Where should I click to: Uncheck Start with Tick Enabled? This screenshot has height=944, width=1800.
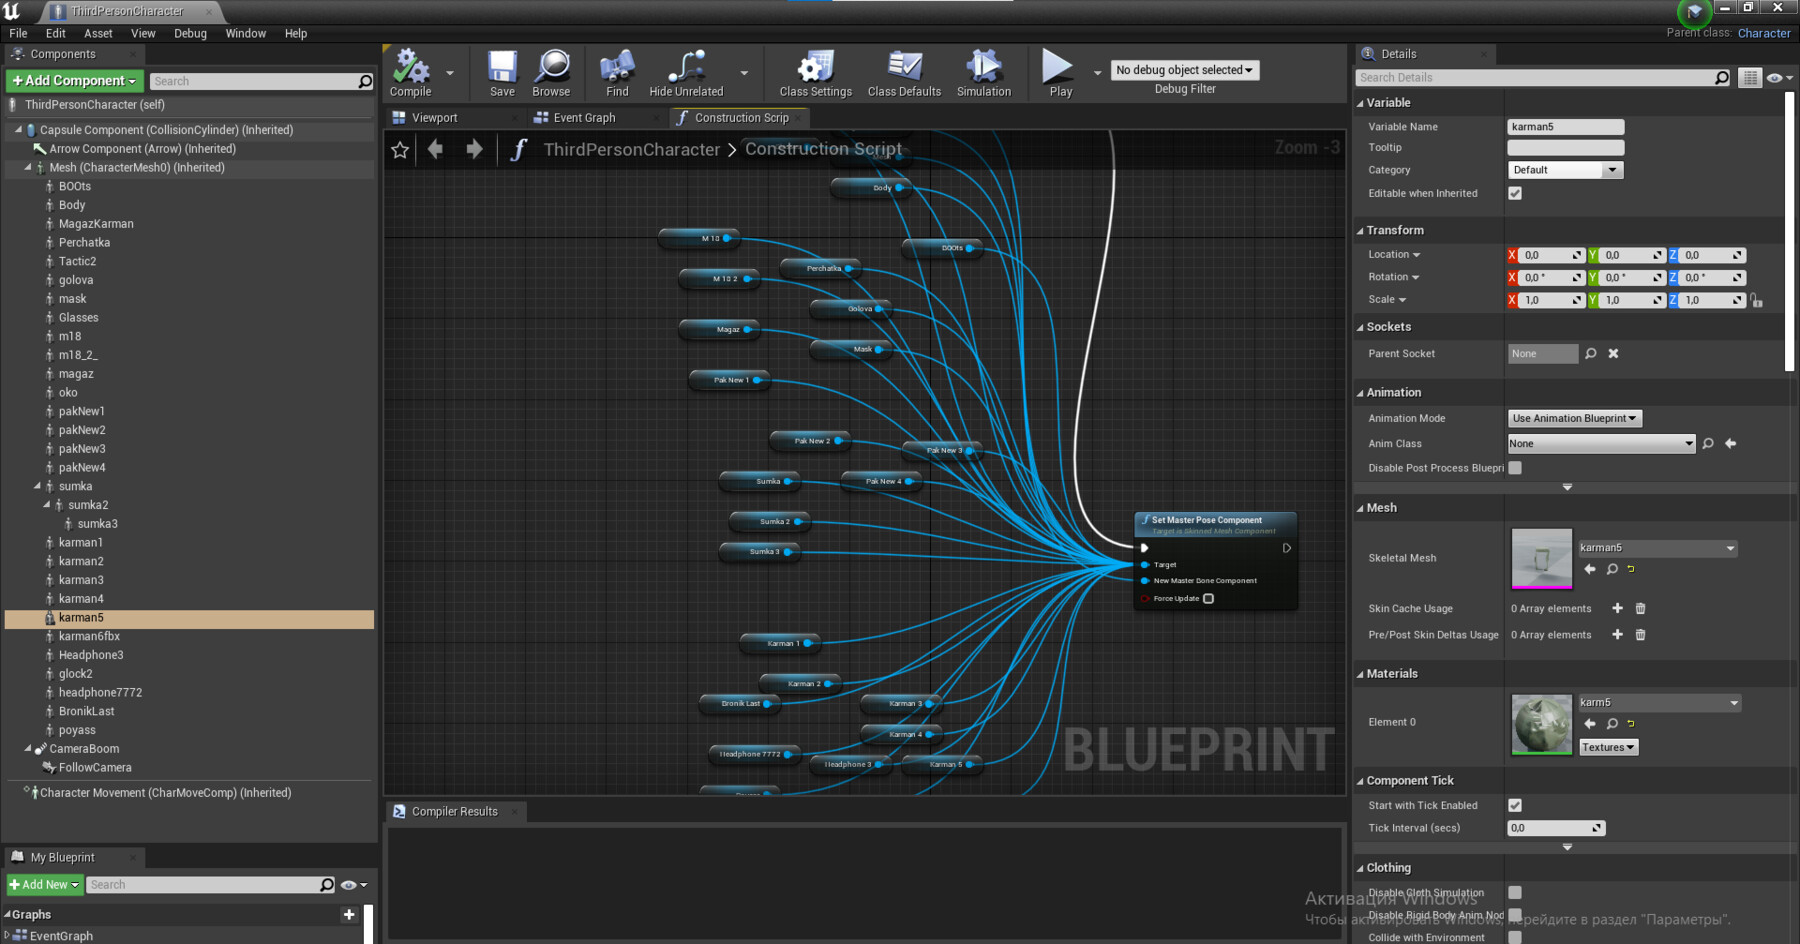coord(1515,805)
